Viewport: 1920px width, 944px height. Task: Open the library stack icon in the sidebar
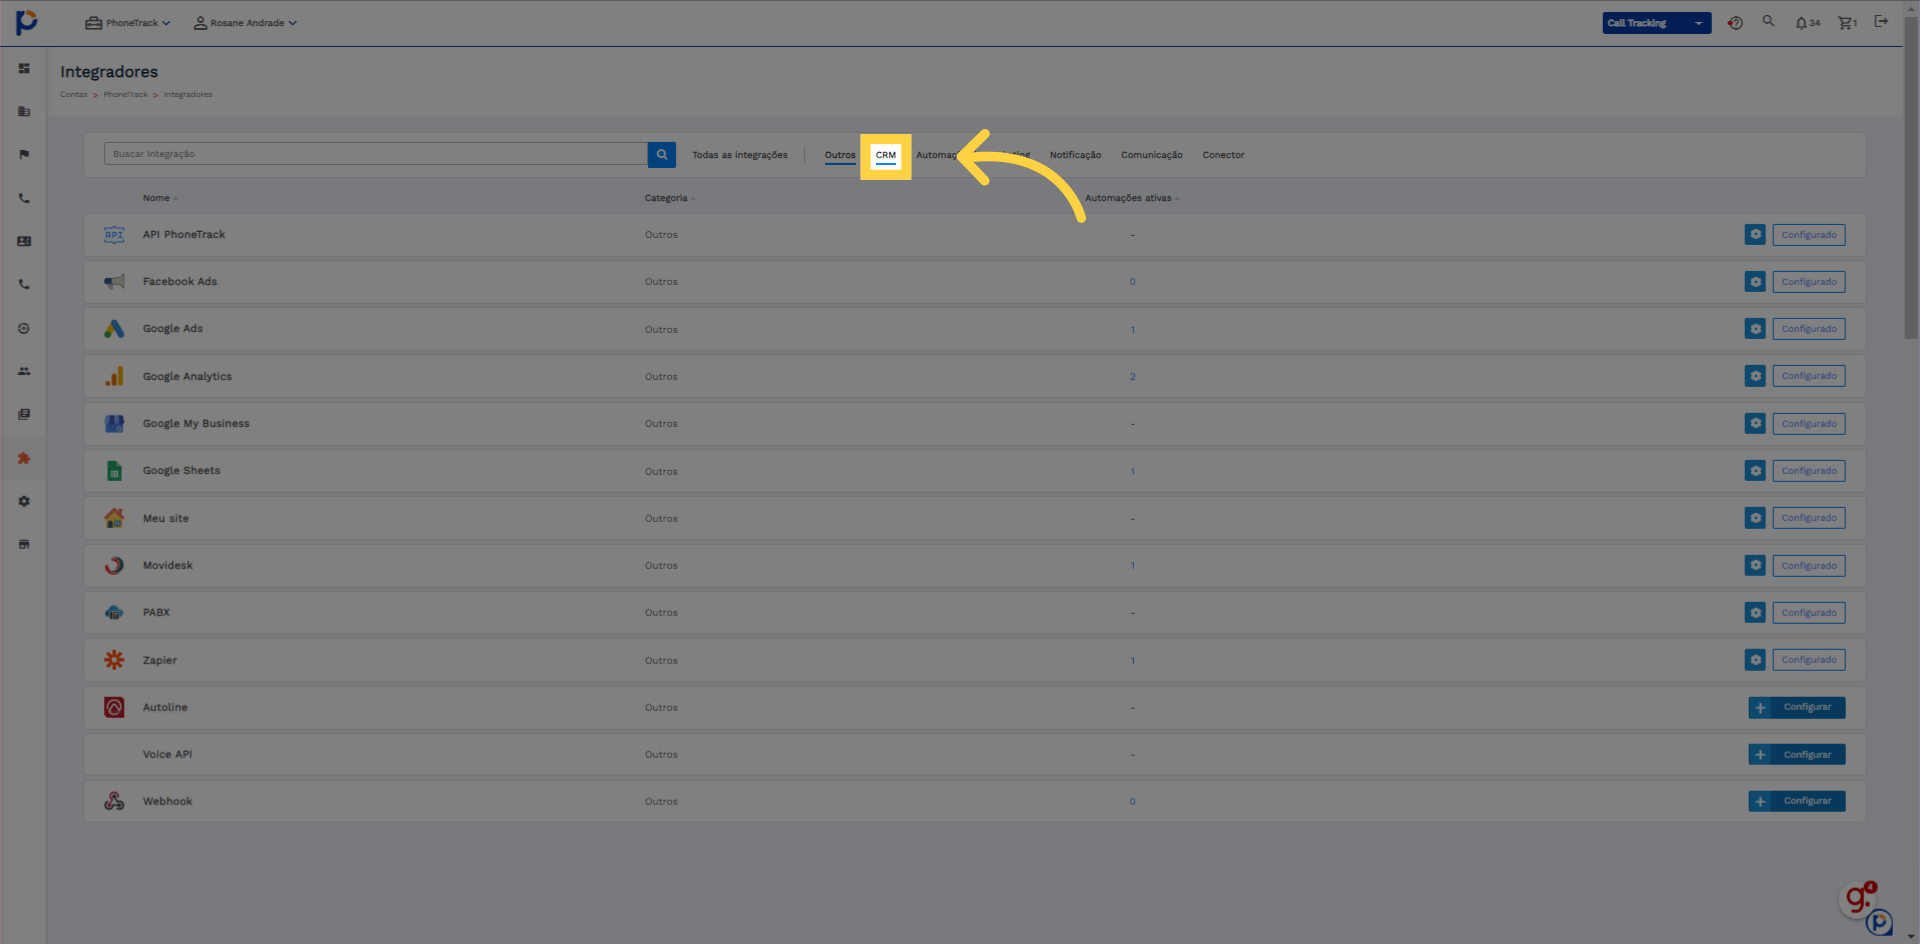pos(24,414)
